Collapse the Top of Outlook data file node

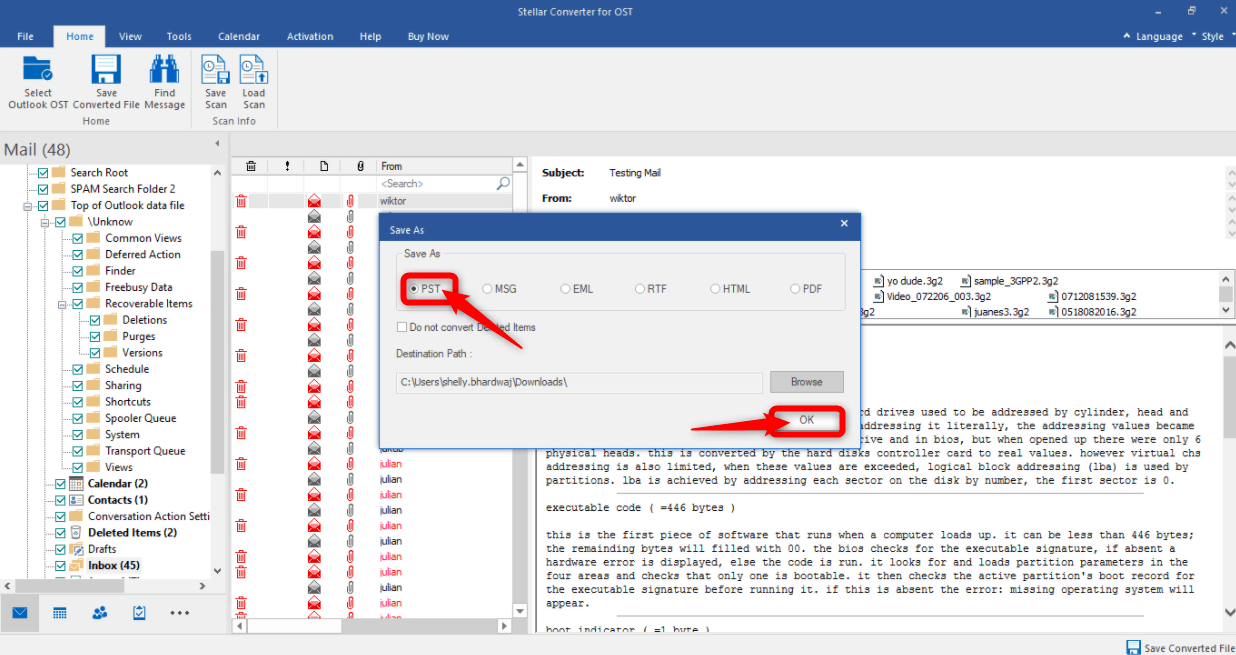tap(29, 205)
